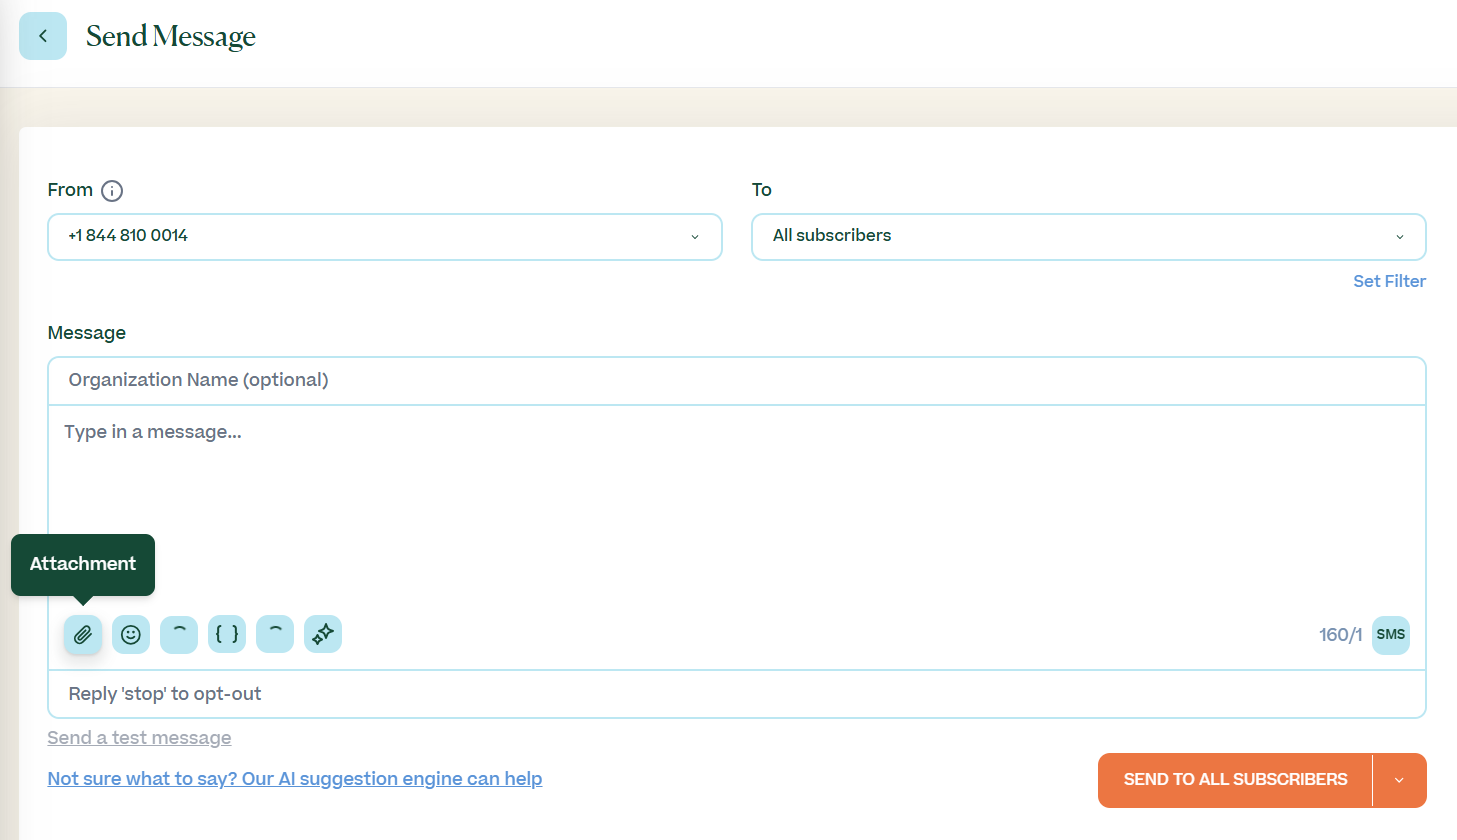Expand send options arrow beside send button

pyautogui.click(x=1400, y=780)
